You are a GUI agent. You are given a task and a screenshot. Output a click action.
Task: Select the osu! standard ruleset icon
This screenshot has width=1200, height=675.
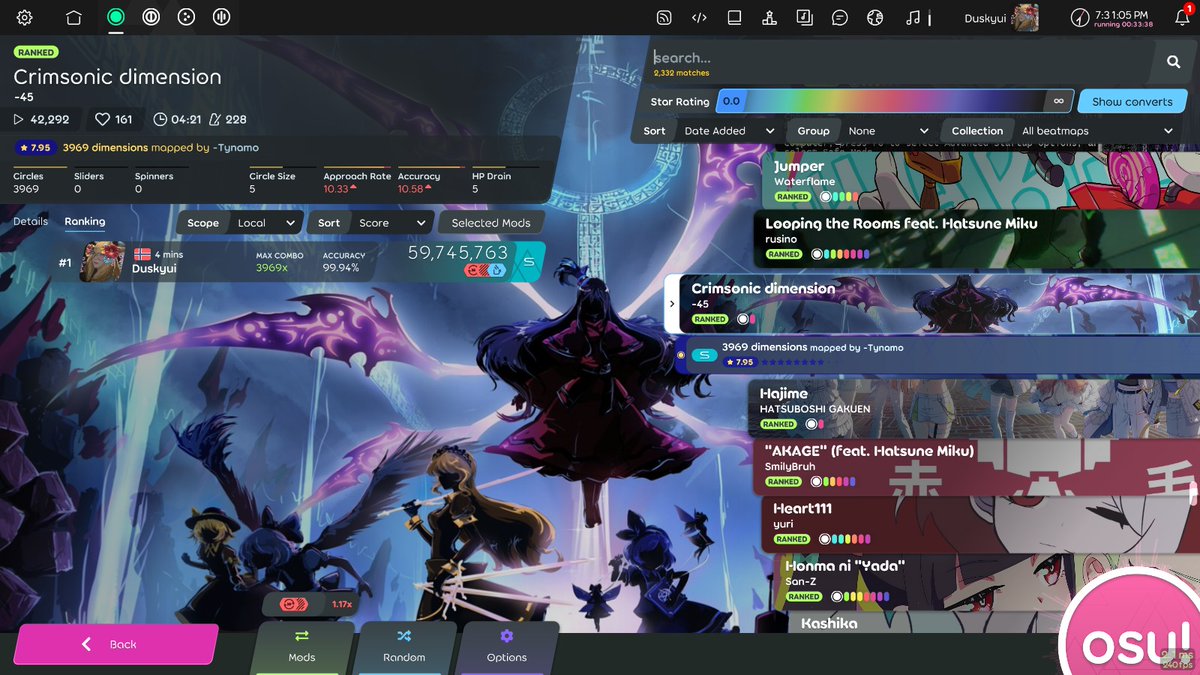point(116,17)
